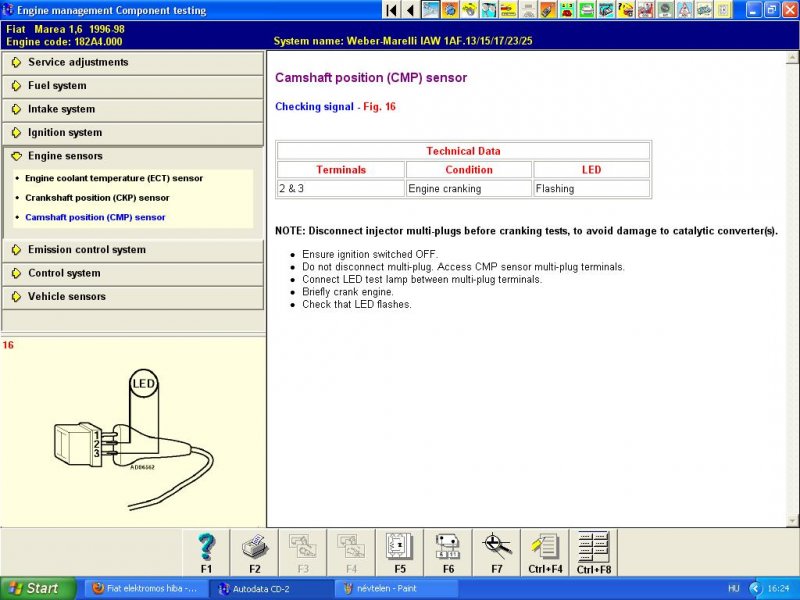Click the F6 connector icon button
This screenshot has width=800, height=600.
pos(448,553)
